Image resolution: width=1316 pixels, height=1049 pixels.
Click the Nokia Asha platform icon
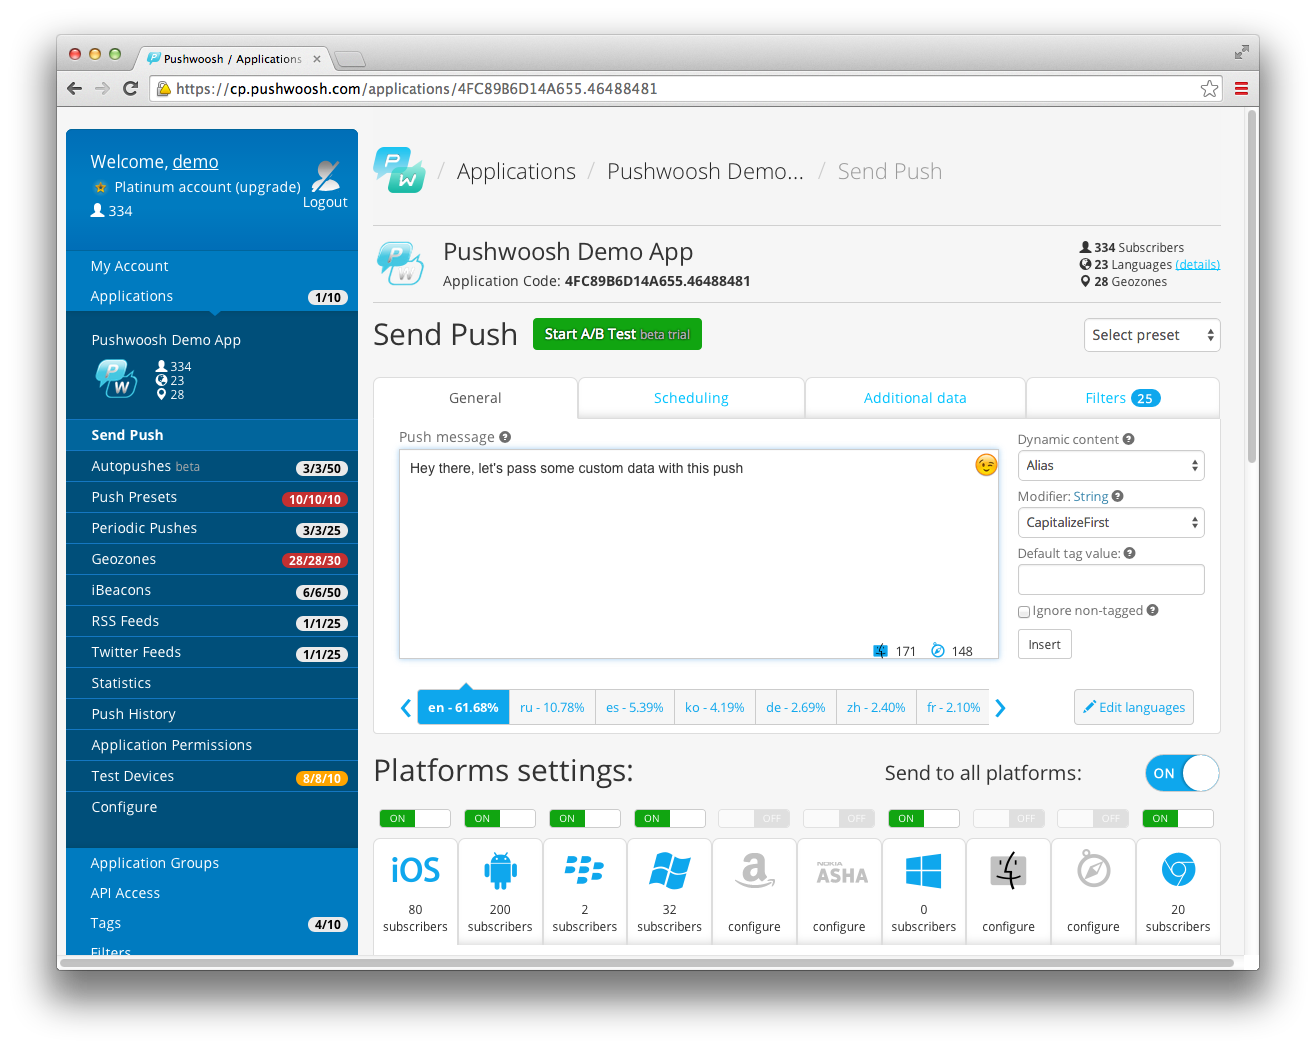pyautogui.click(x=841, y=872)
